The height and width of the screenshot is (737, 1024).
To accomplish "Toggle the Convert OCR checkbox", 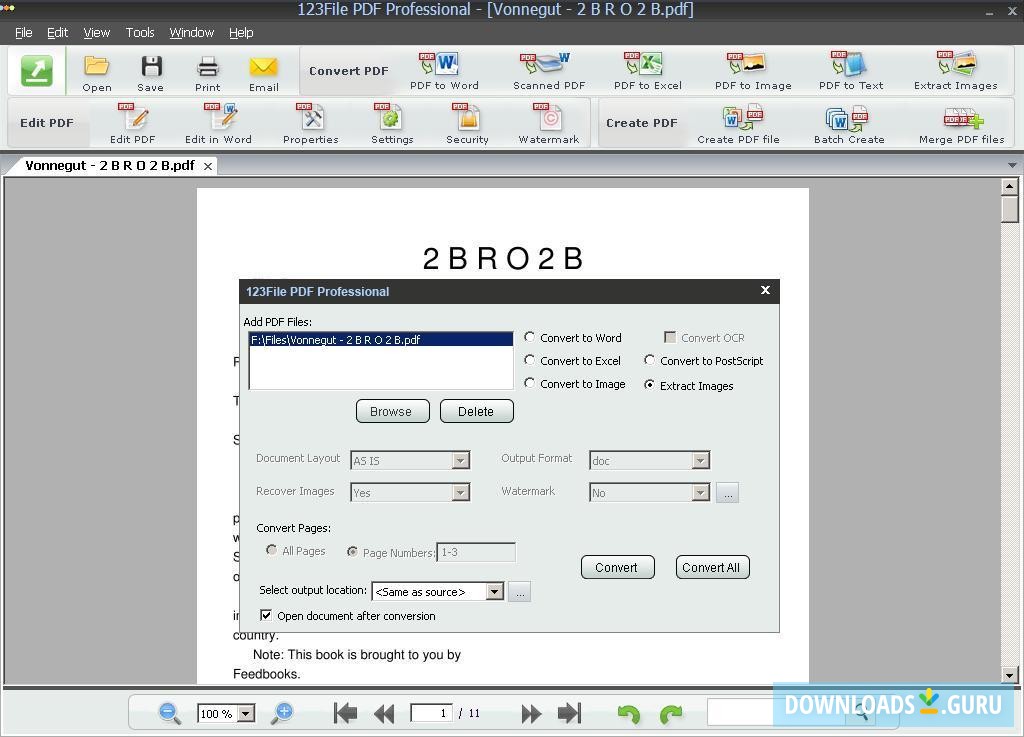I will tap(669, 337).
